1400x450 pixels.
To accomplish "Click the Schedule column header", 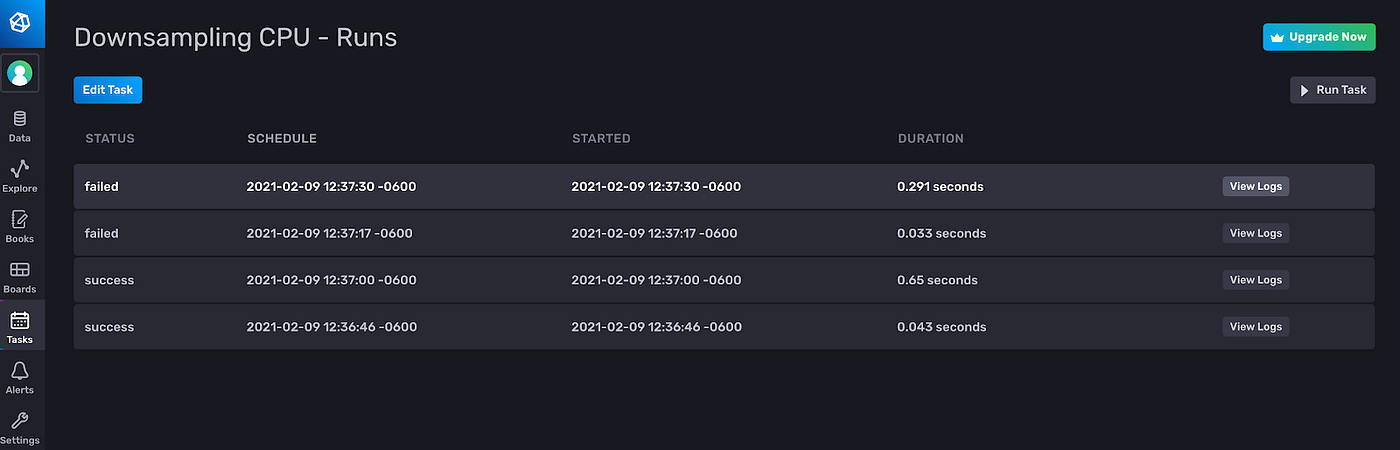I will click(282, 139).
